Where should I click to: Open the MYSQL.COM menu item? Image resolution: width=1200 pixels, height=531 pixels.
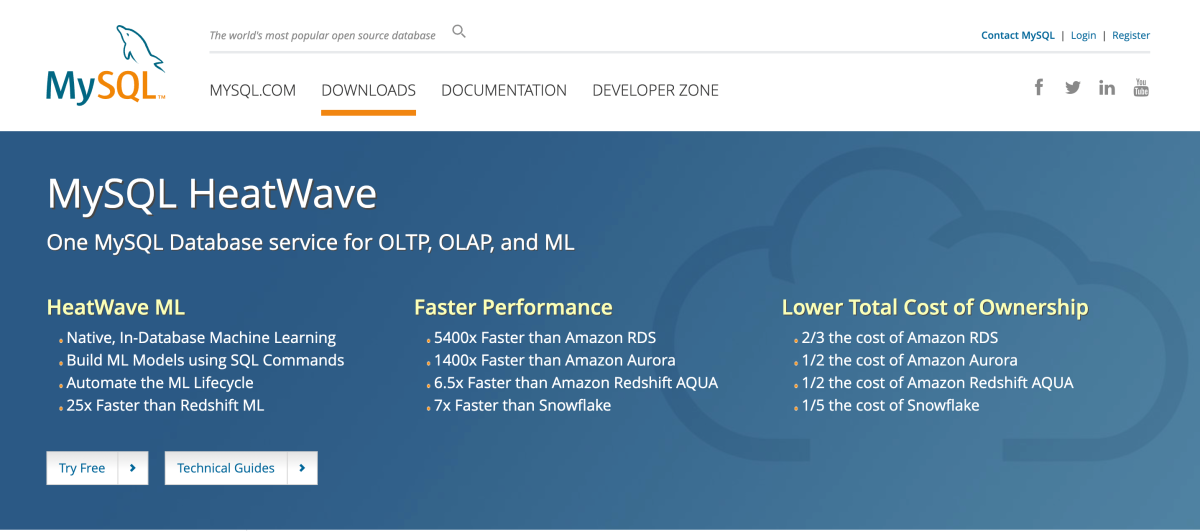point(253,90)
